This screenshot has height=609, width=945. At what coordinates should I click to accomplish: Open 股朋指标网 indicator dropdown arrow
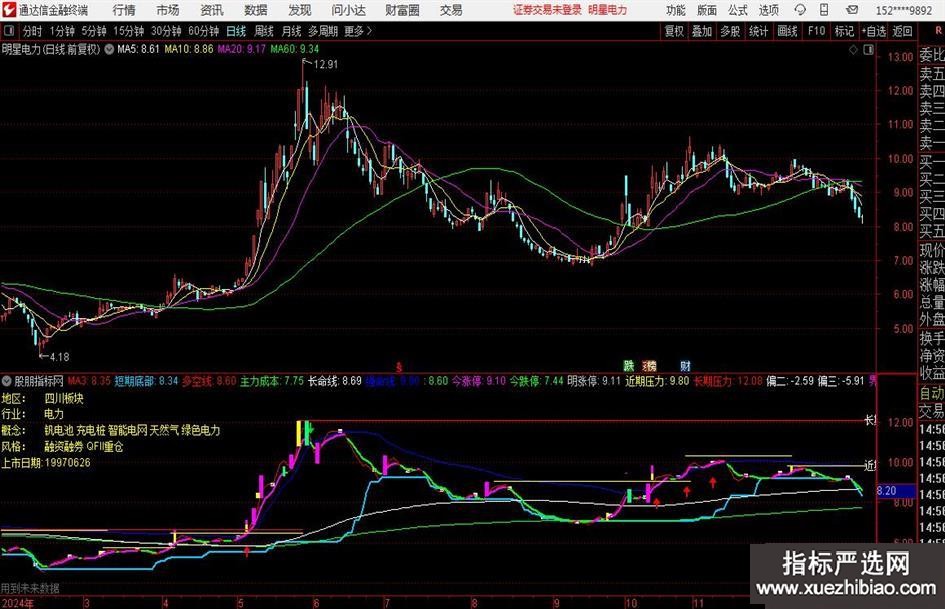click(x=7, y=381)
